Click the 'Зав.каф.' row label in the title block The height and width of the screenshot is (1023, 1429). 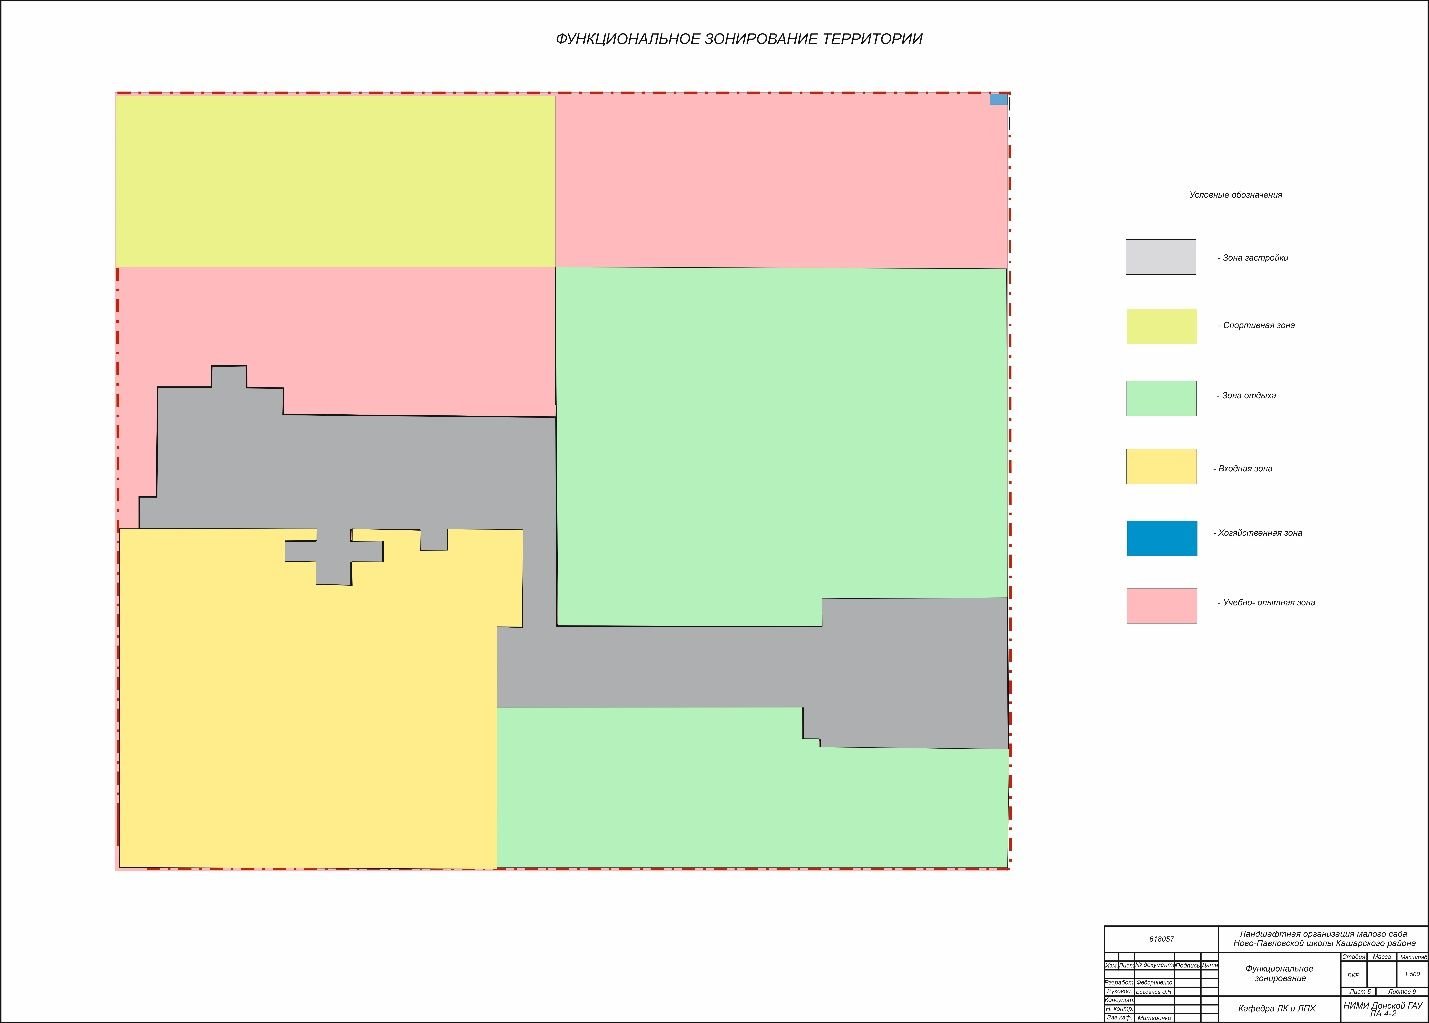click(x=1119, y=1018)
